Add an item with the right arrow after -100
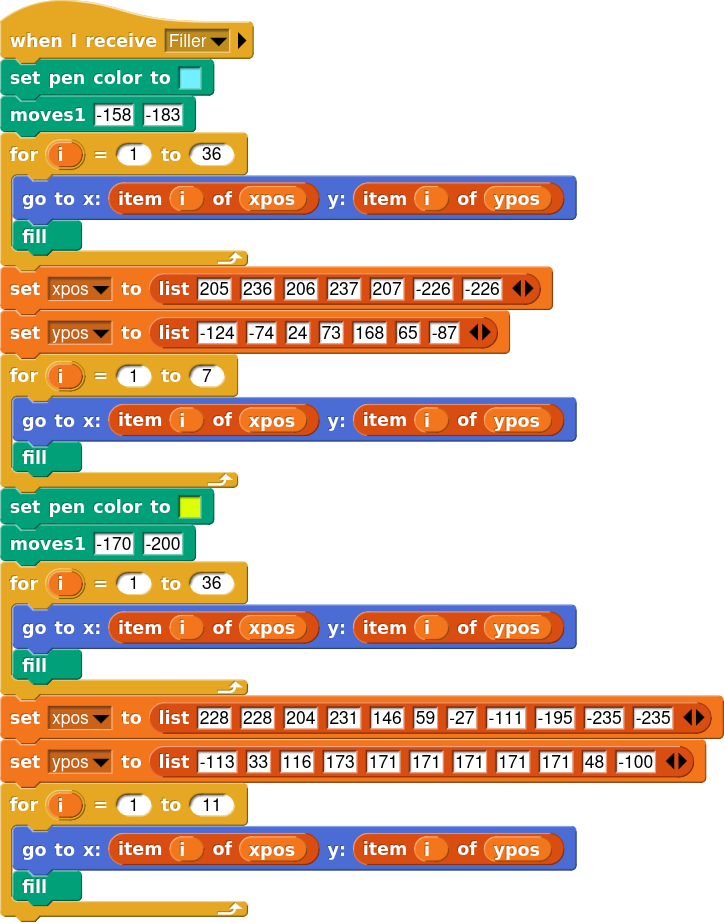Viewport: 724px width, 923px height. (683, 762)
